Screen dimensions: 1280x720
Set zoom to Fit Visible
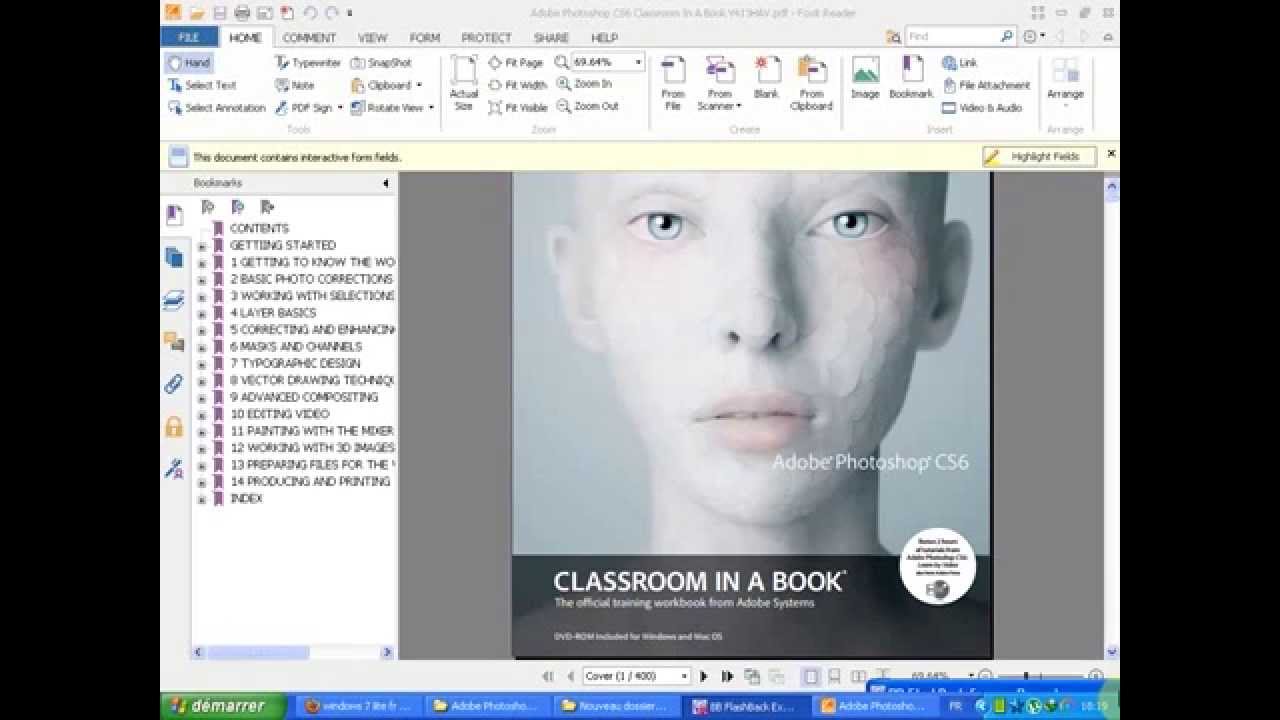point(517,107)
